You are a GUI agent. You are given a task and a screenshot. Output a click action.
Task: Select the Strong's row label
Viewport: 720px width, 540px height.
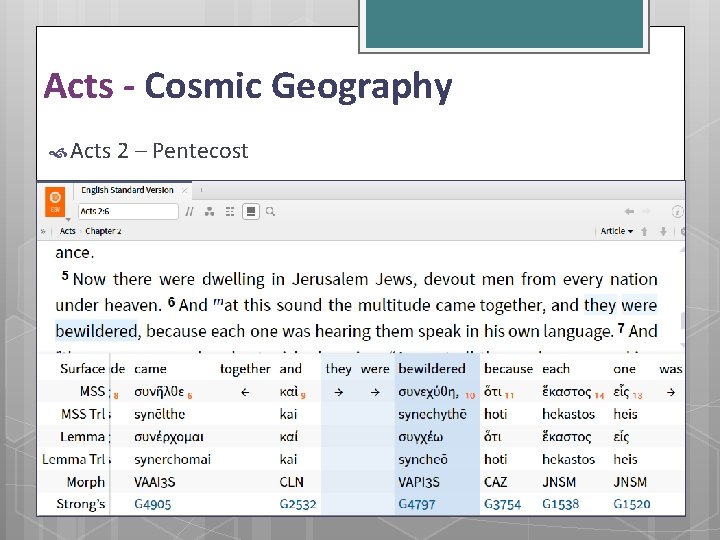81,504
